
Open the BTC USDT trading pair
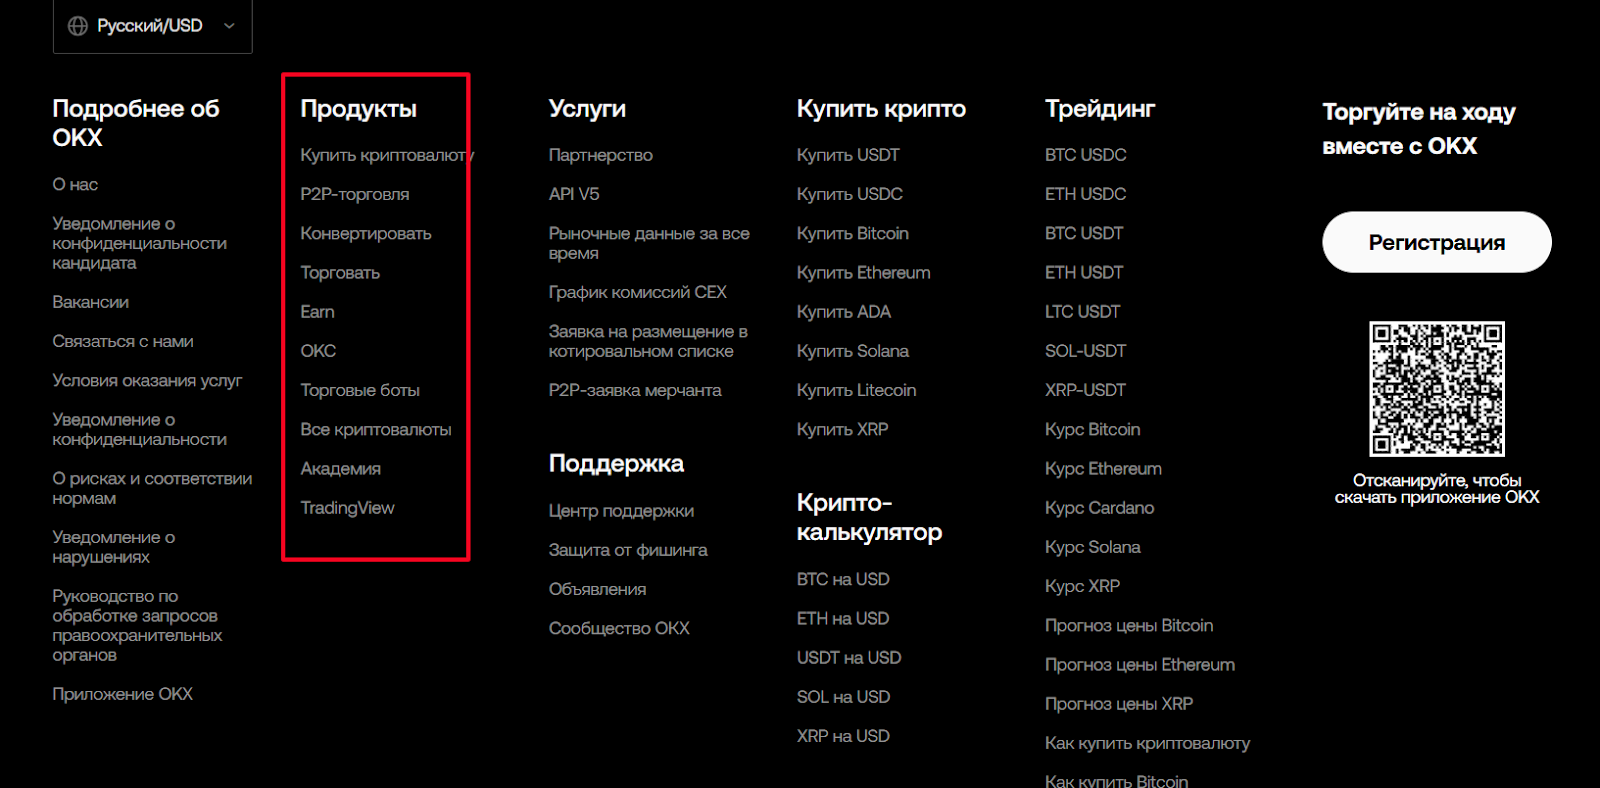tap(1084, 233)
